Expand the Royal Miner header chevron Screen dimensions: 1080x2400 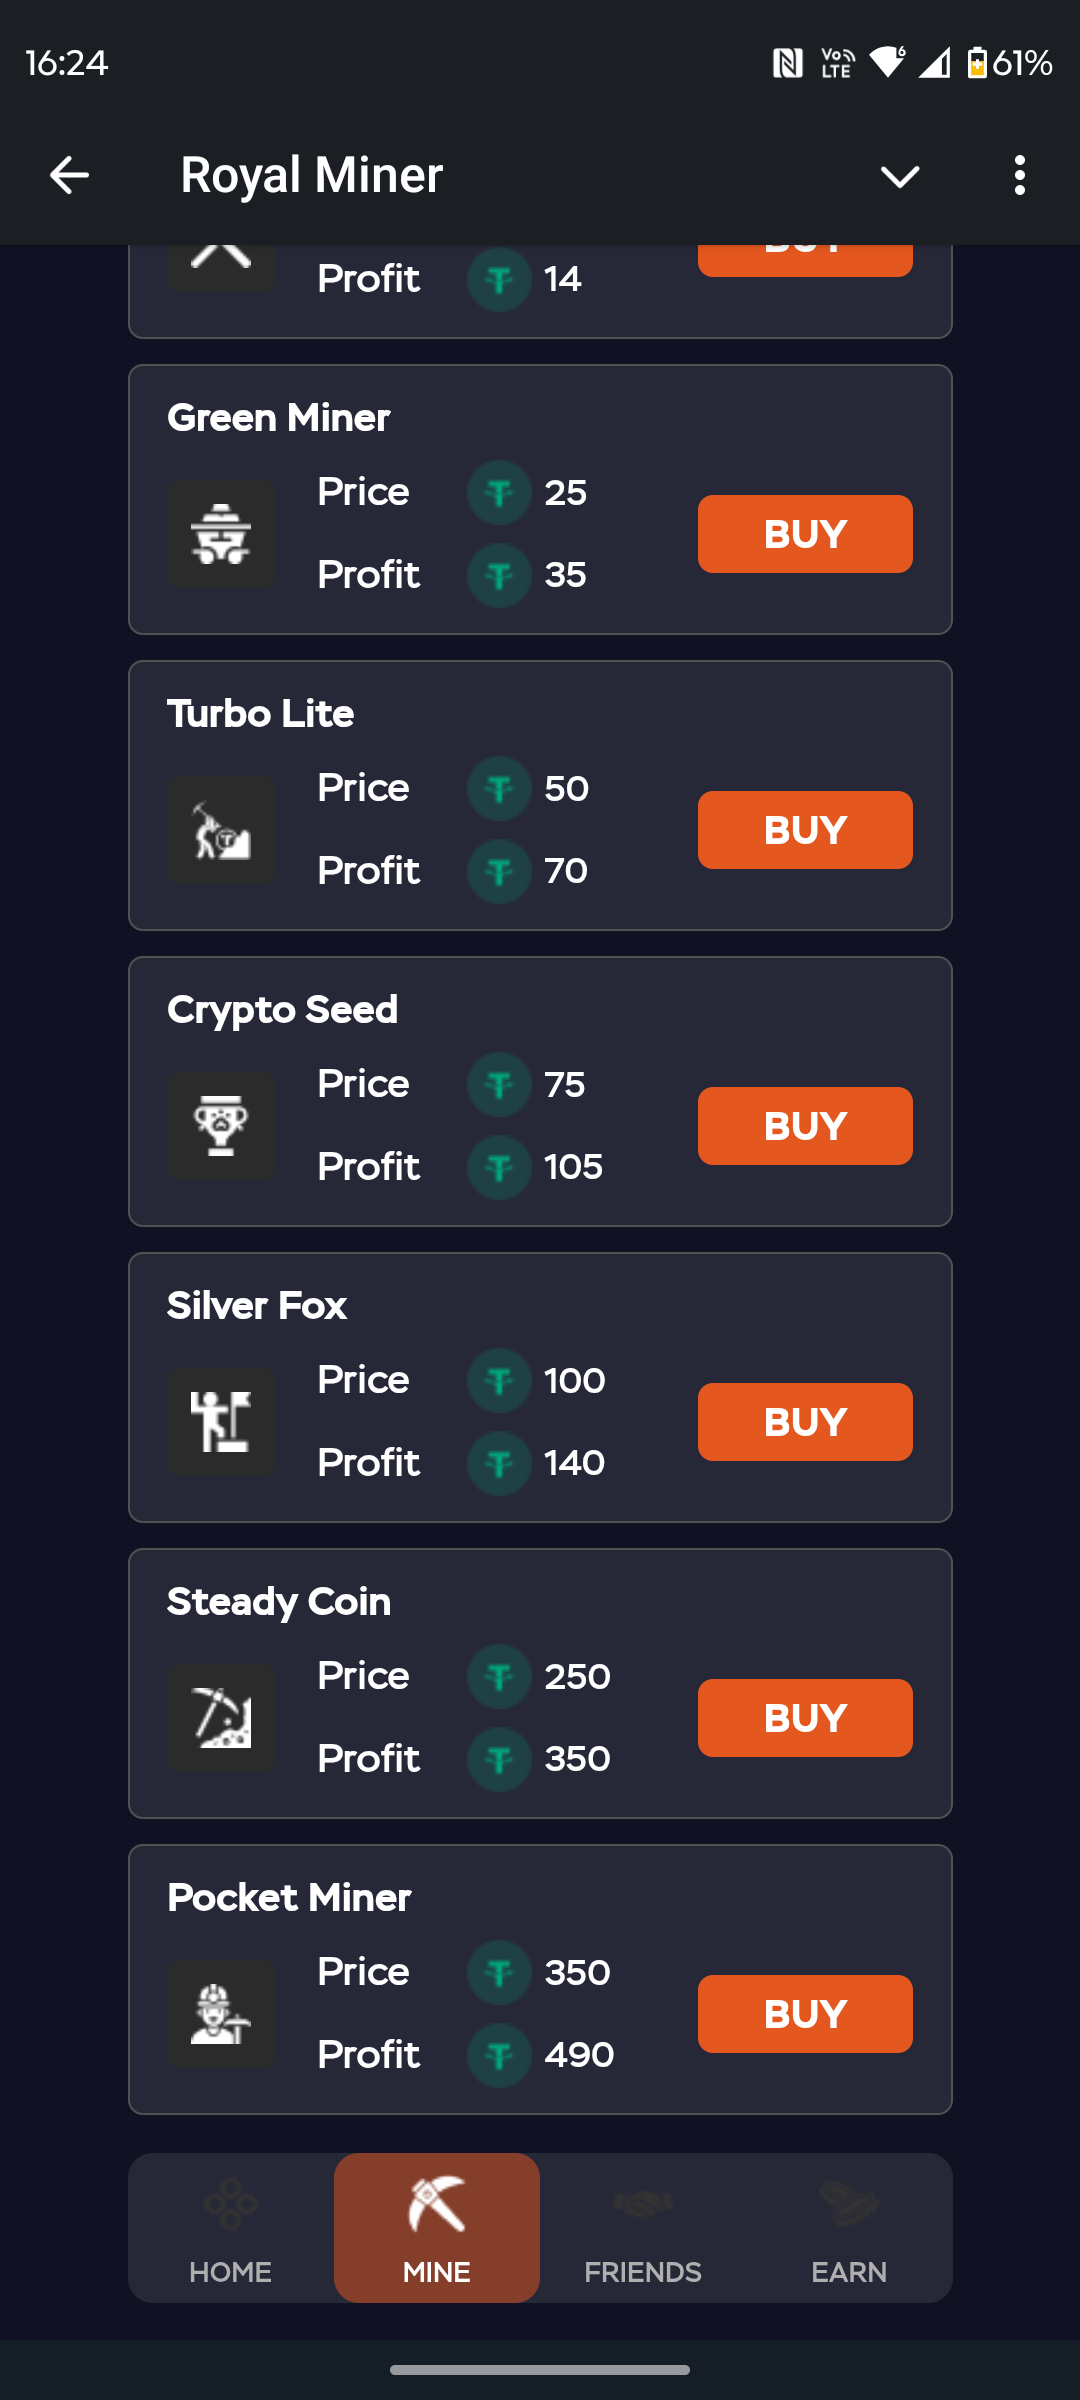[899, 177]
